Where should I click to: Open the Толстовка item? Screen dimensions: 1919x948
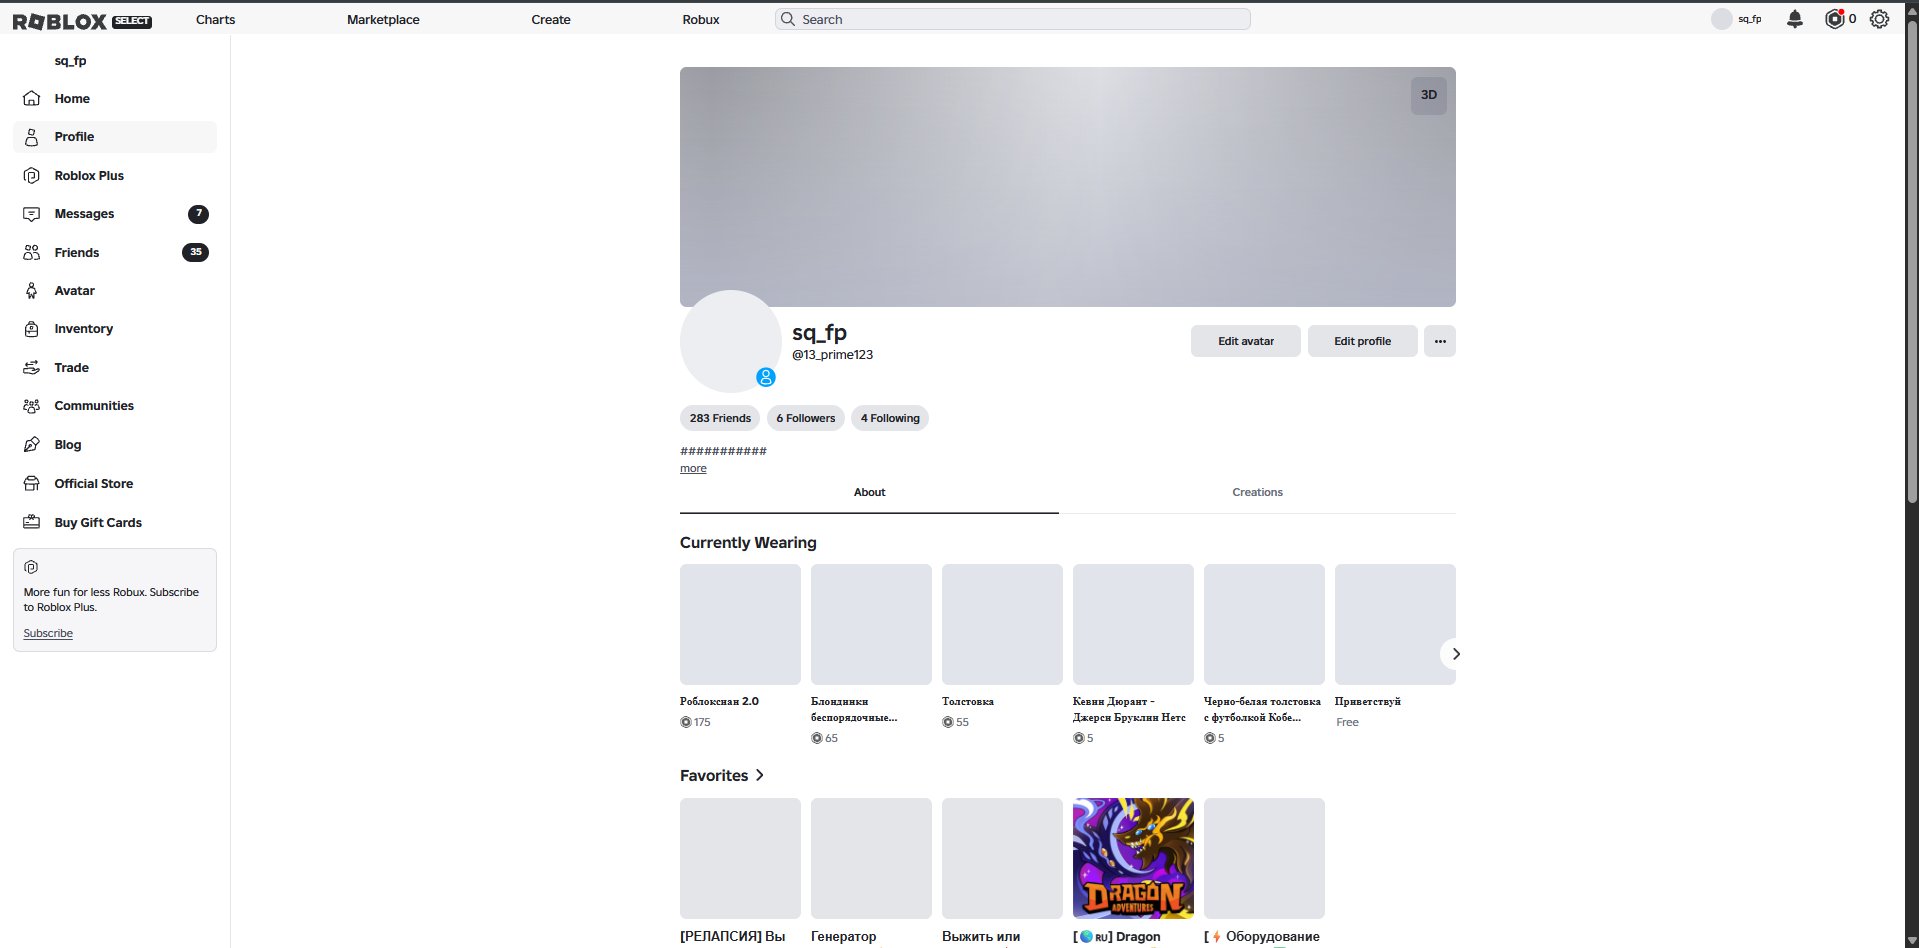1002,624
